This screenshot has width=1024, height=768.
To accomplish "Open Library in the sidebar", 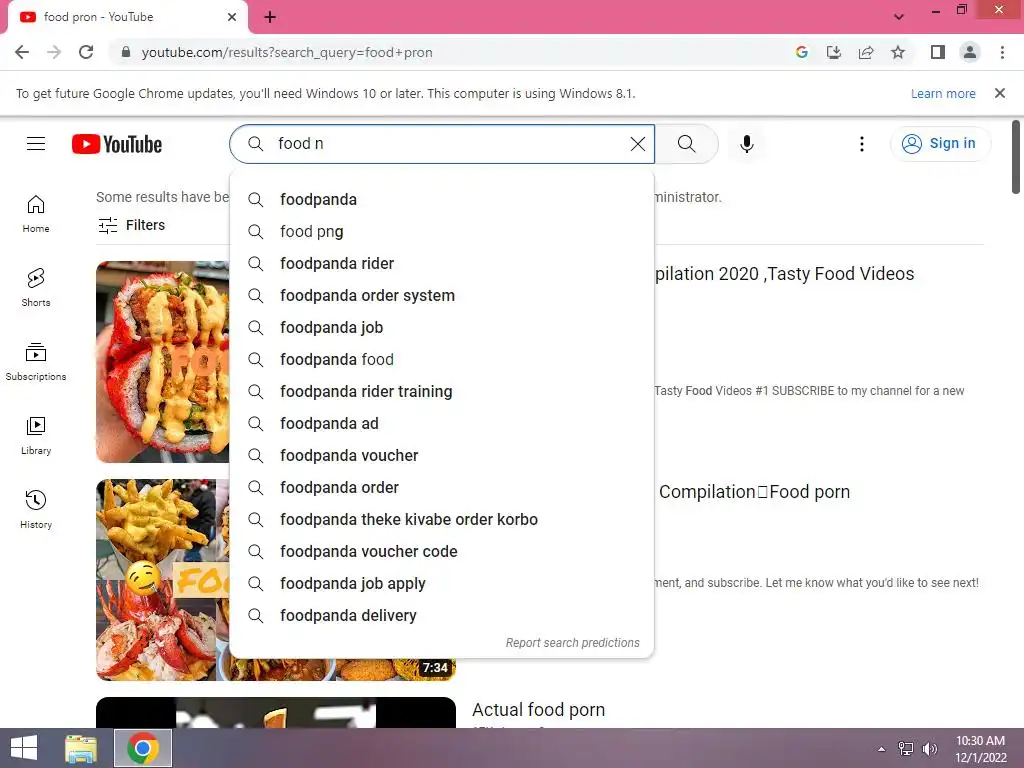I will click(x=36, y=436).
